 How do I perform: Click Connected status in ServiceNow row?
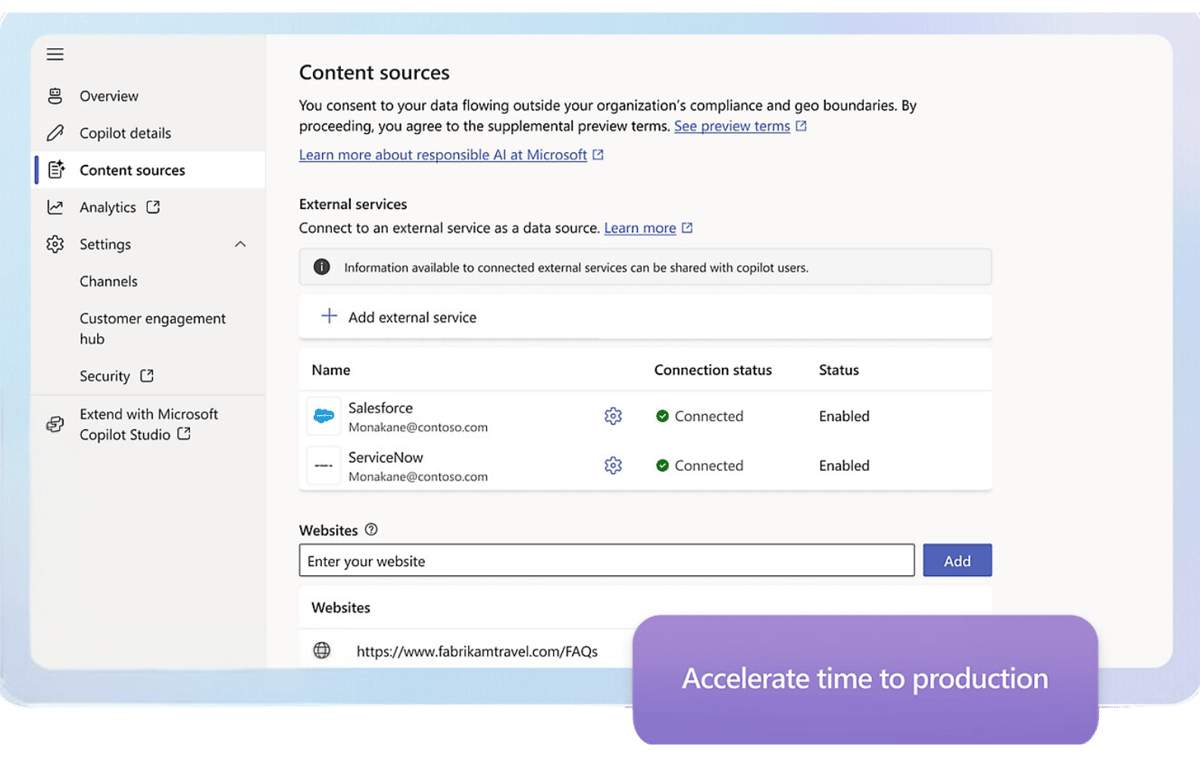tap(709, 465)
